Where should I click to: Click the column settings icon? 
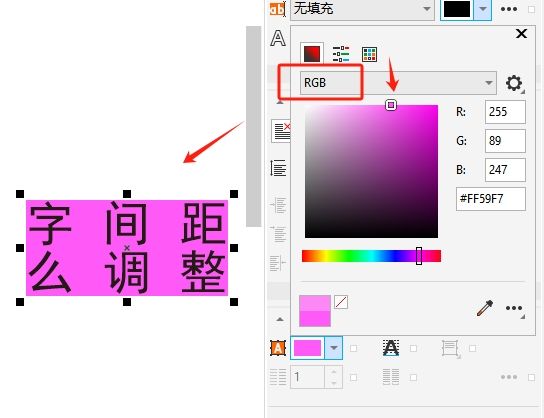(391, 377)
